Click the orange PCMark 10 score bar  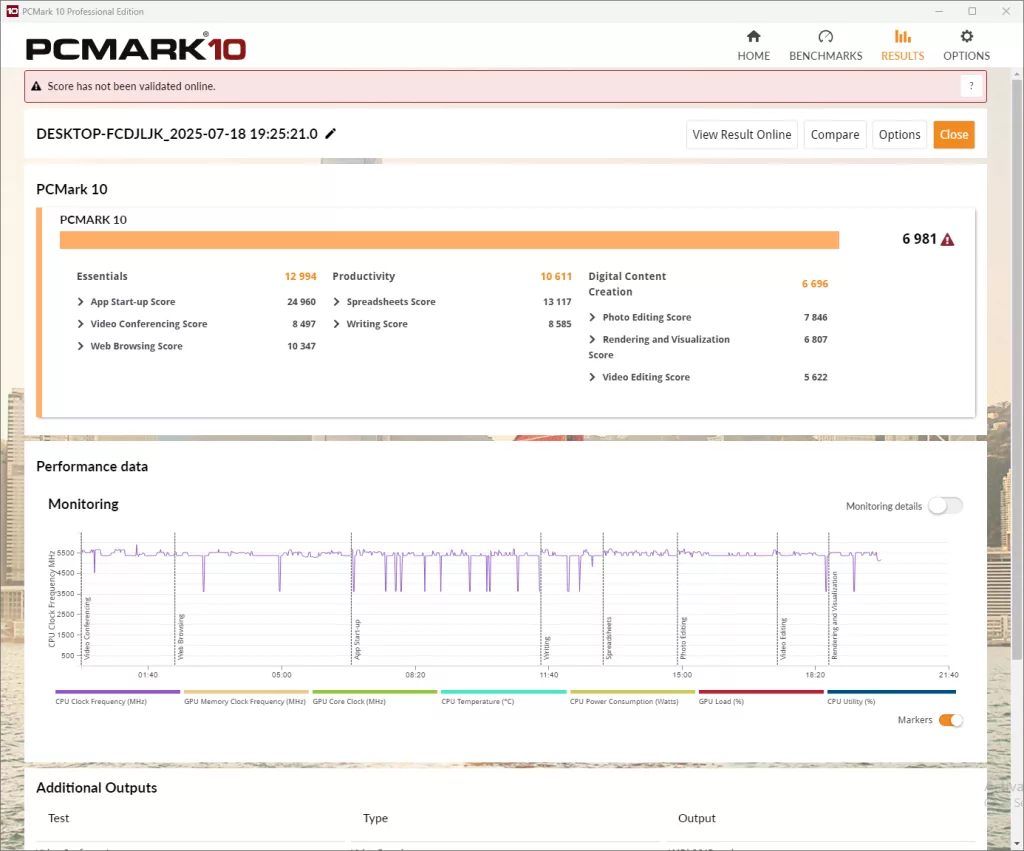449,240
